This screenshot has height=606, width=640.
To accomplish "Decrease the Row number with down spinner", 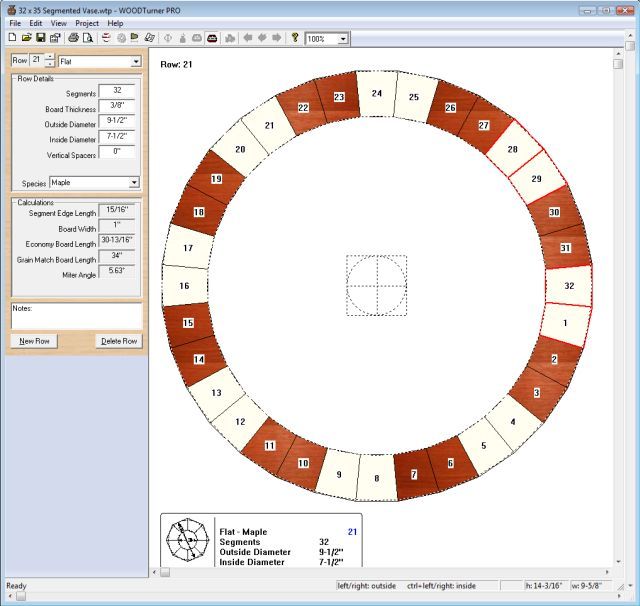I will pos(50,66).
